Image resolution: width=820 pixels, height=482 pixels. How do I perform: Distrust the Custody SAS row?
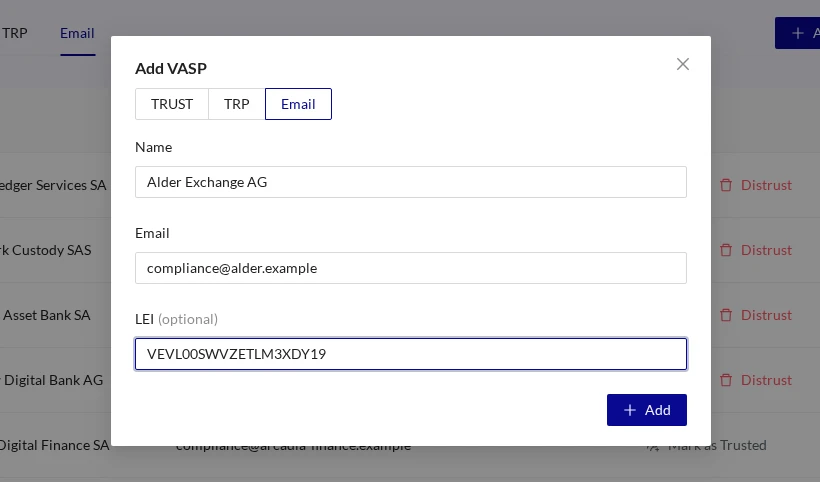point(756,250)
